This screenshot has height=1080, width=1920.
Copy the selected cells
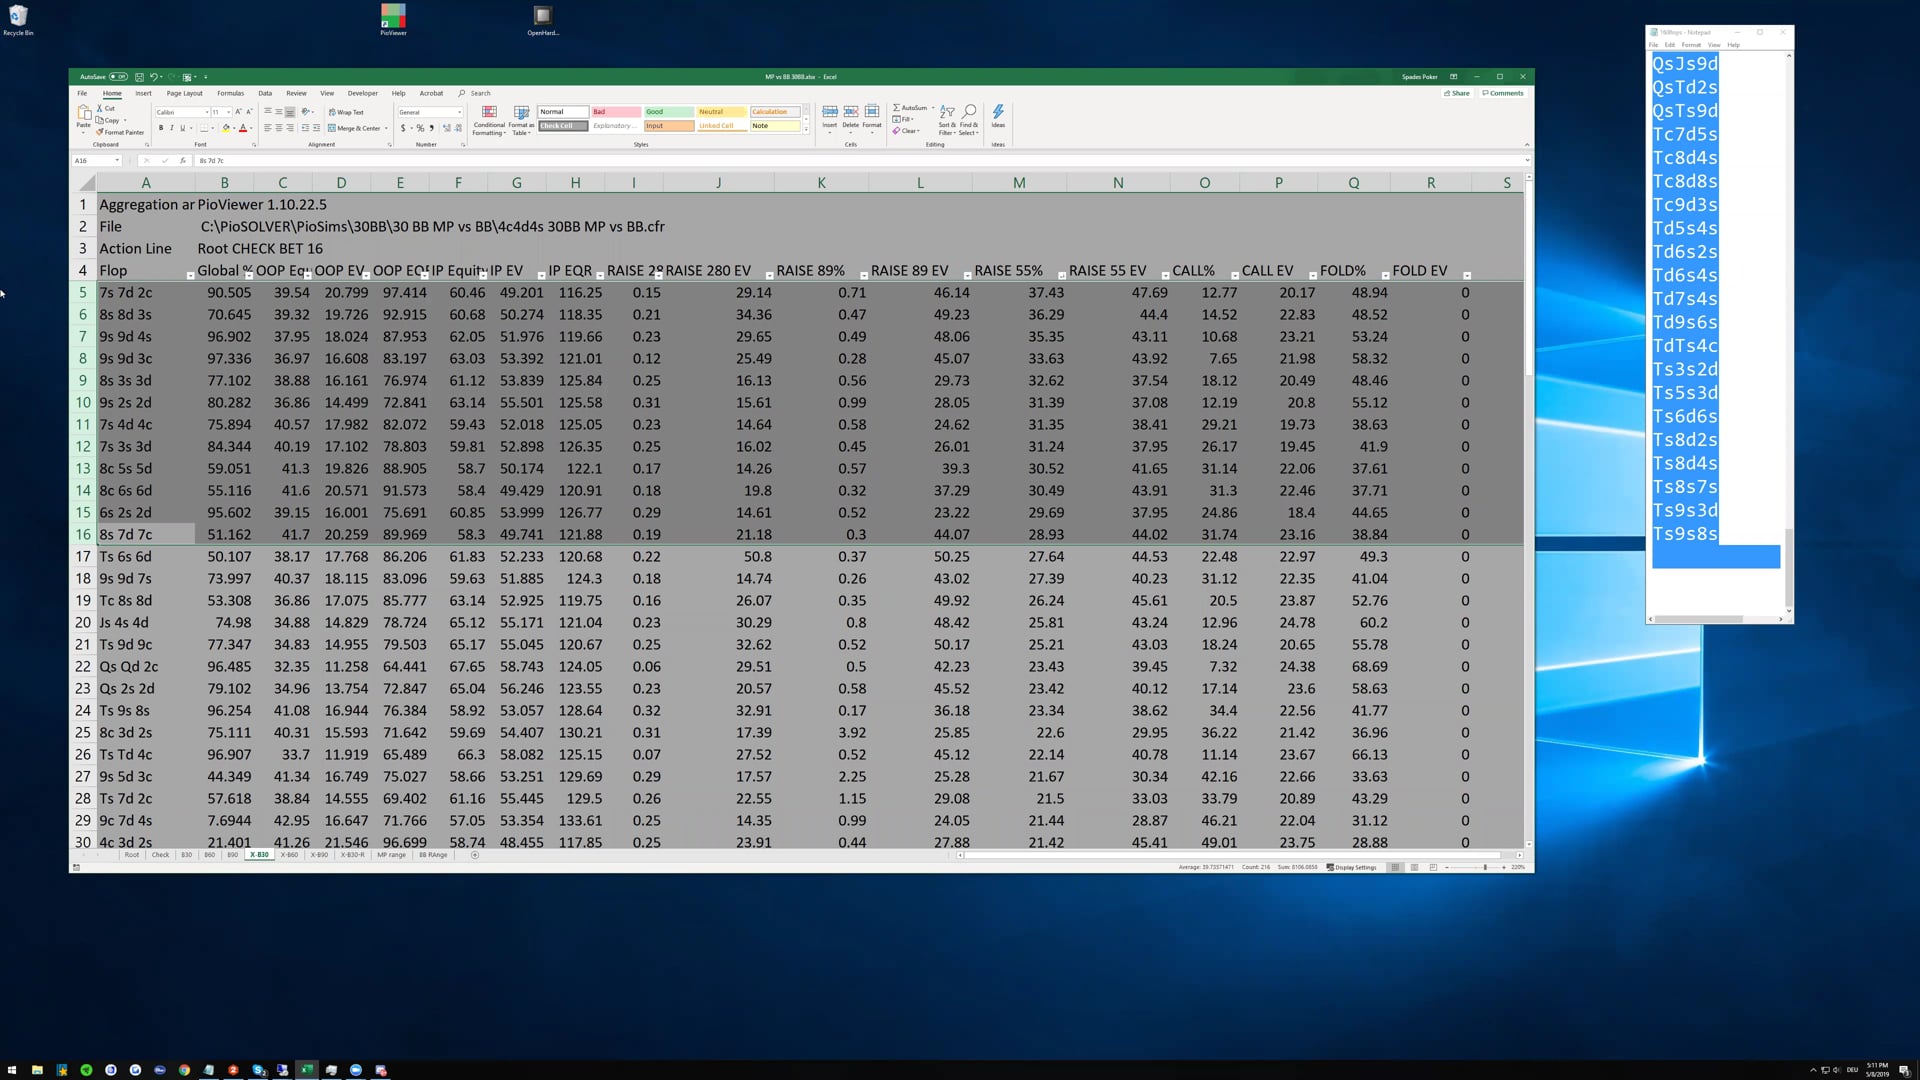(x=109, y=120)
